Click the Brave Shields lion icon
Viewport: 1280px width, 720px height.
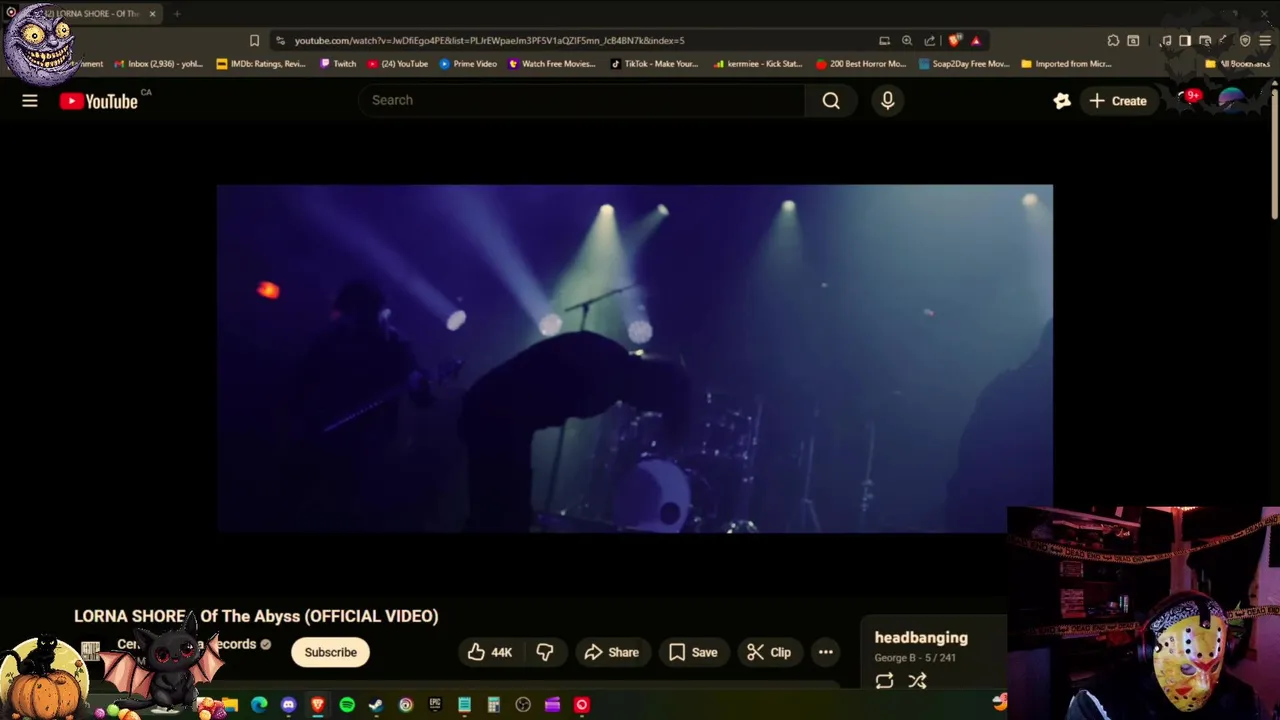pos(955,41)
